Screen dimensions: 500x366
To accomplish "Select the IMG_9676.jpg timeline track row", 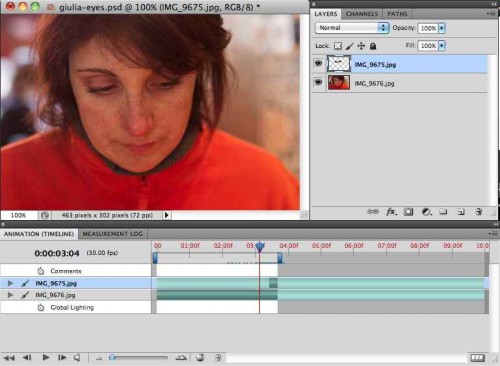I will pos(76,295).
